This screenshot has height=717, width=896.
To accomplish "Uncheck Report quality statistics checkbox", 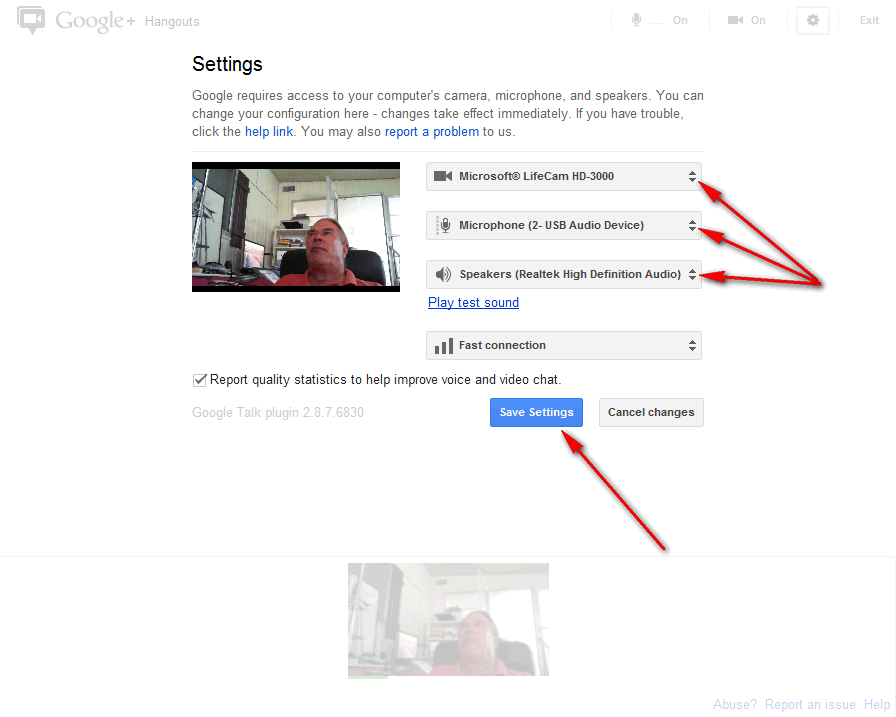I will (x=199, y=380).
